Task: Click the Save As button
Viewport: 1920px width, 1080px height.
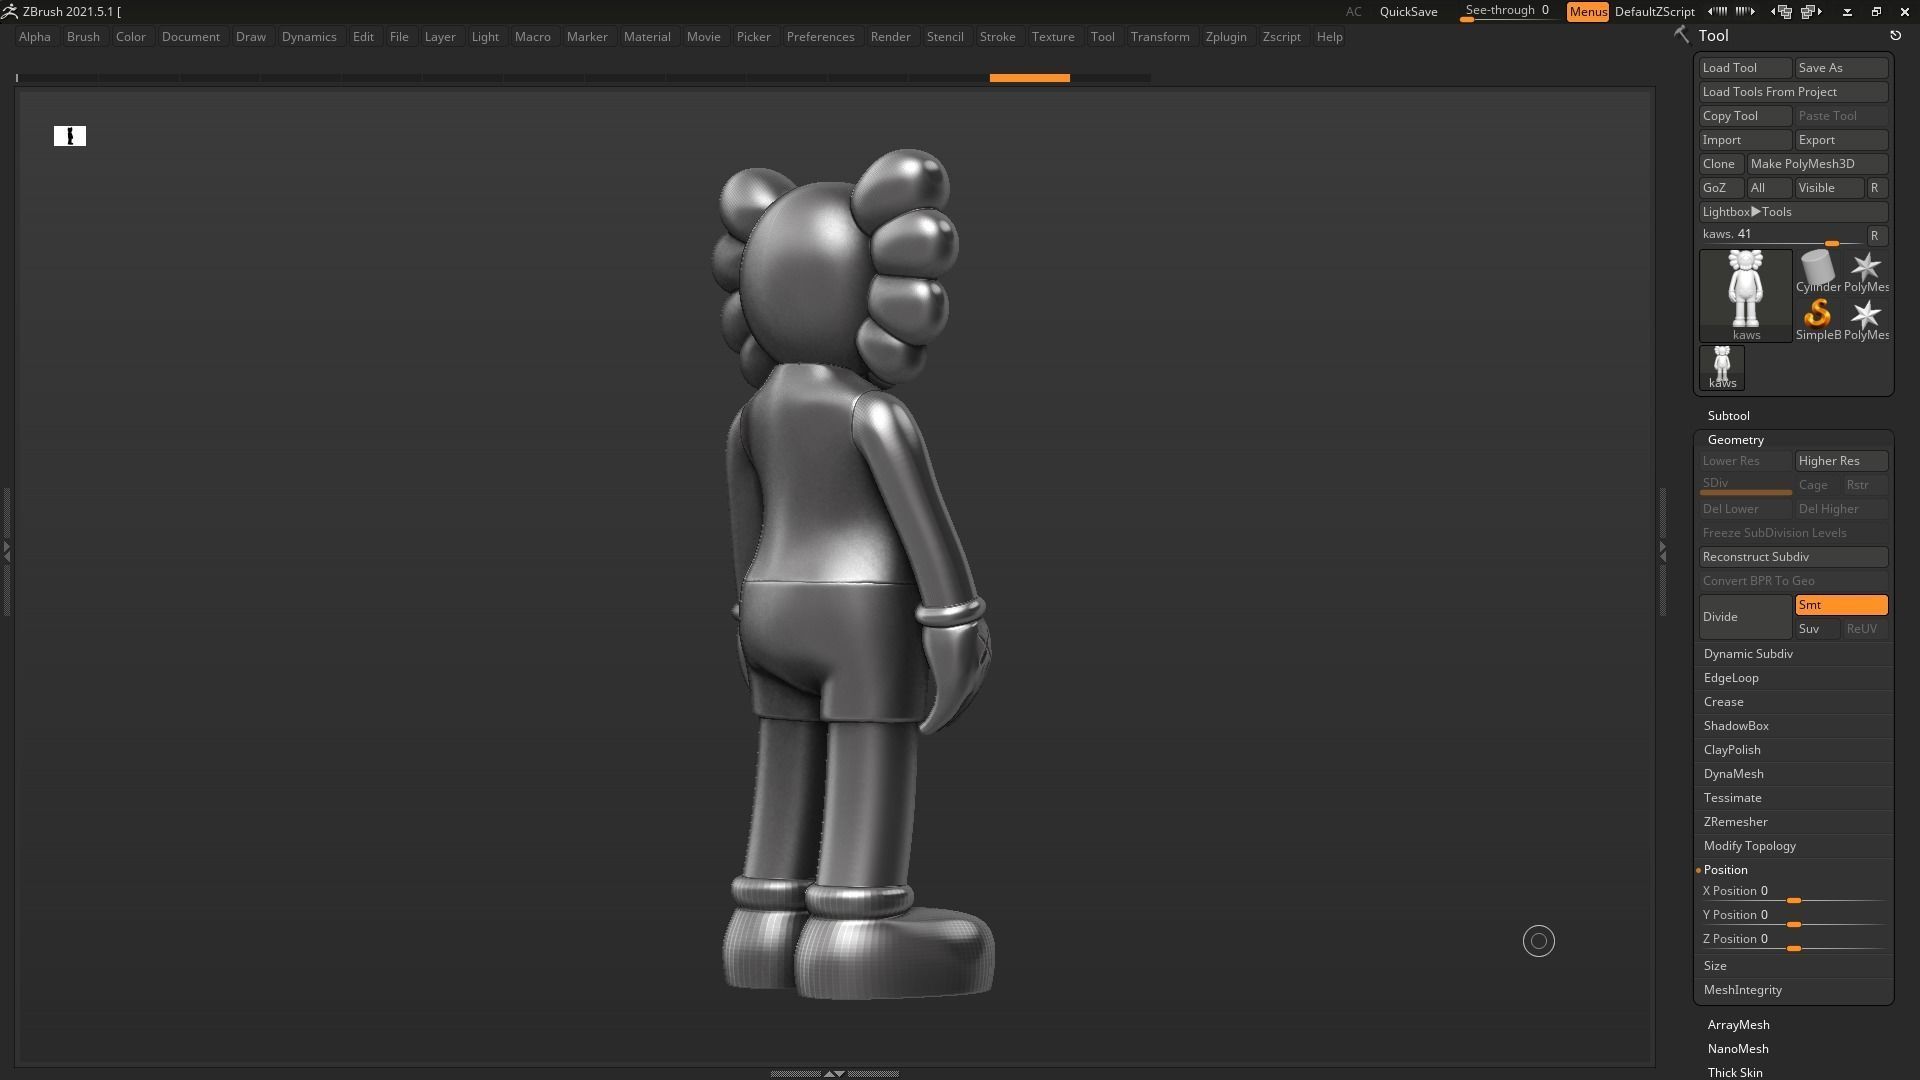Action: click(1841, 68)
